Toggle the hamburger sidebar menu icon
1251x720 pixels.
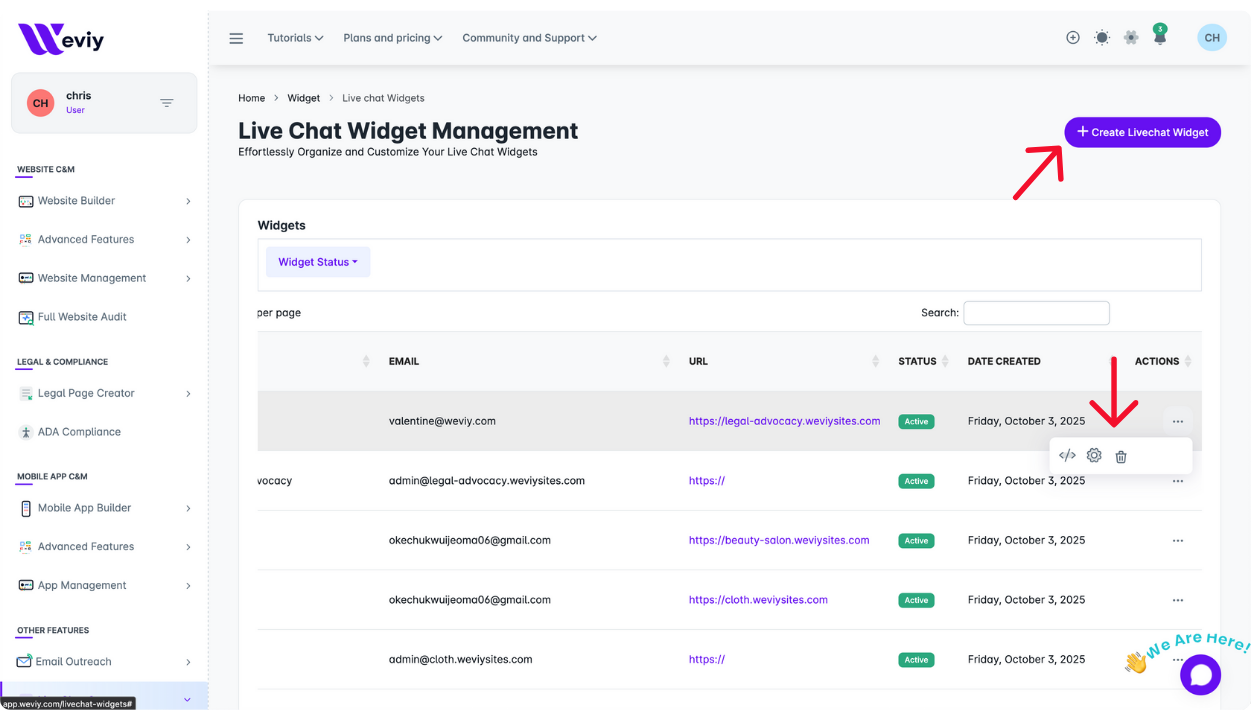click(236, 38)
